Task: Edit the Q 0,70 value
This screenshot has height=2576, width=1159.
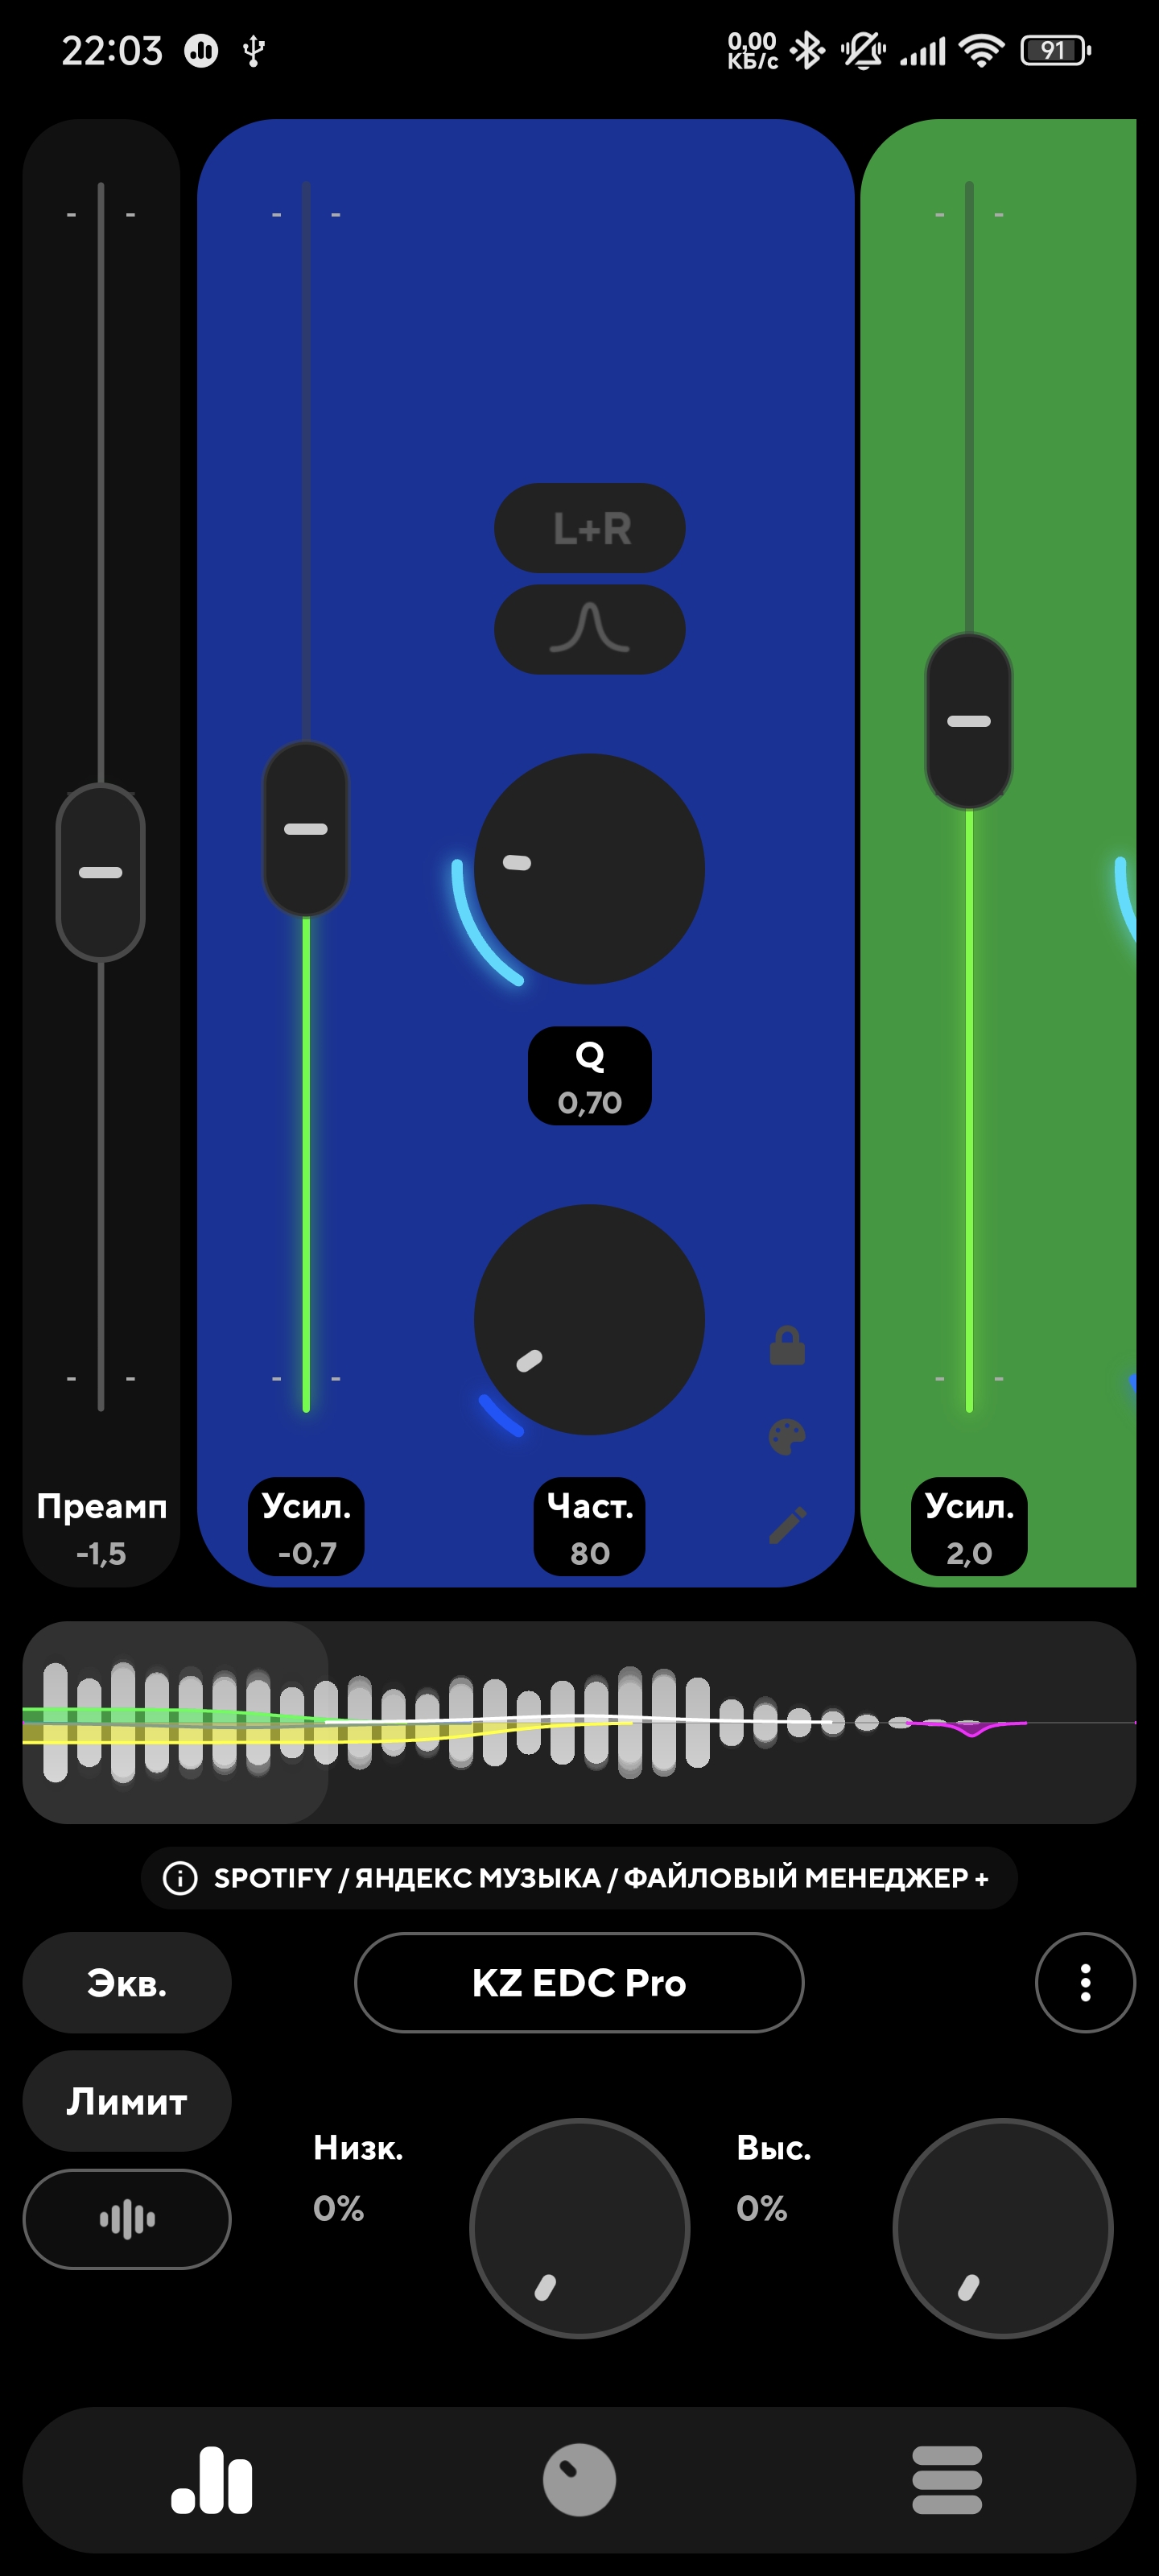Action: 590,1076
